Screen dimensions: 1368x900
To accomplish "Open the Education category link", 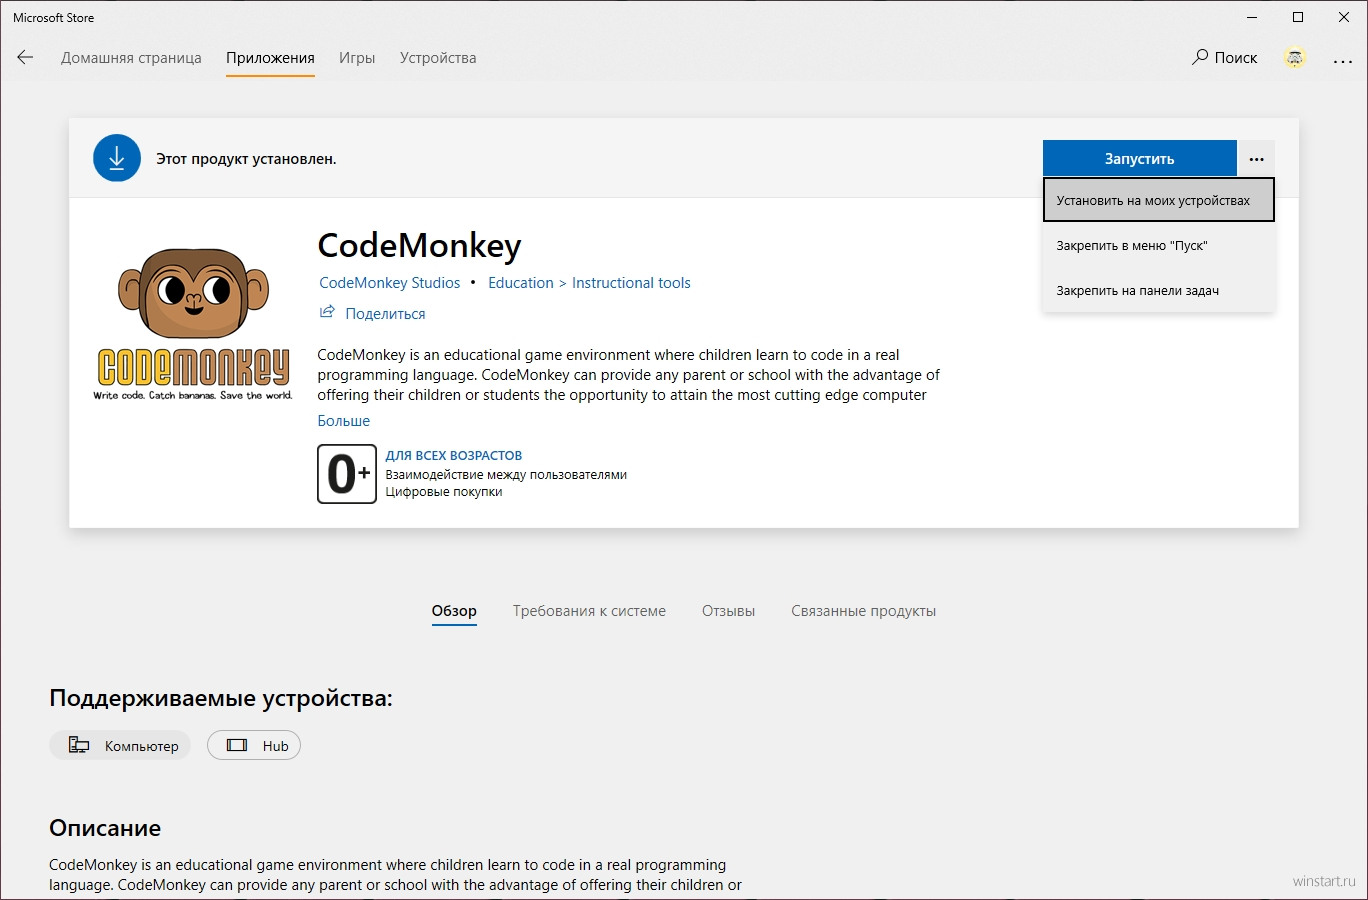I will click(x=521, y=283).
